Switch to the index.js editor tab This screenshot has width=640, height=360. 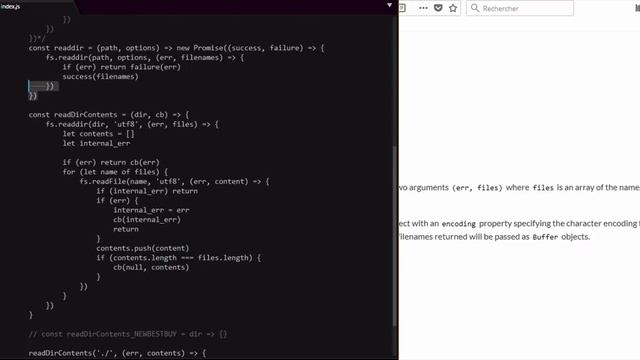point(11,6)
